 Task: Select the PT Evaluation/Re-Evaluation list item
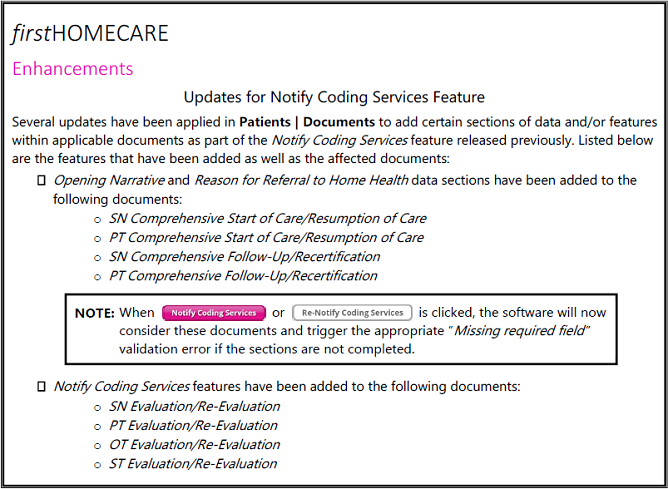click(x=193, y=426)
